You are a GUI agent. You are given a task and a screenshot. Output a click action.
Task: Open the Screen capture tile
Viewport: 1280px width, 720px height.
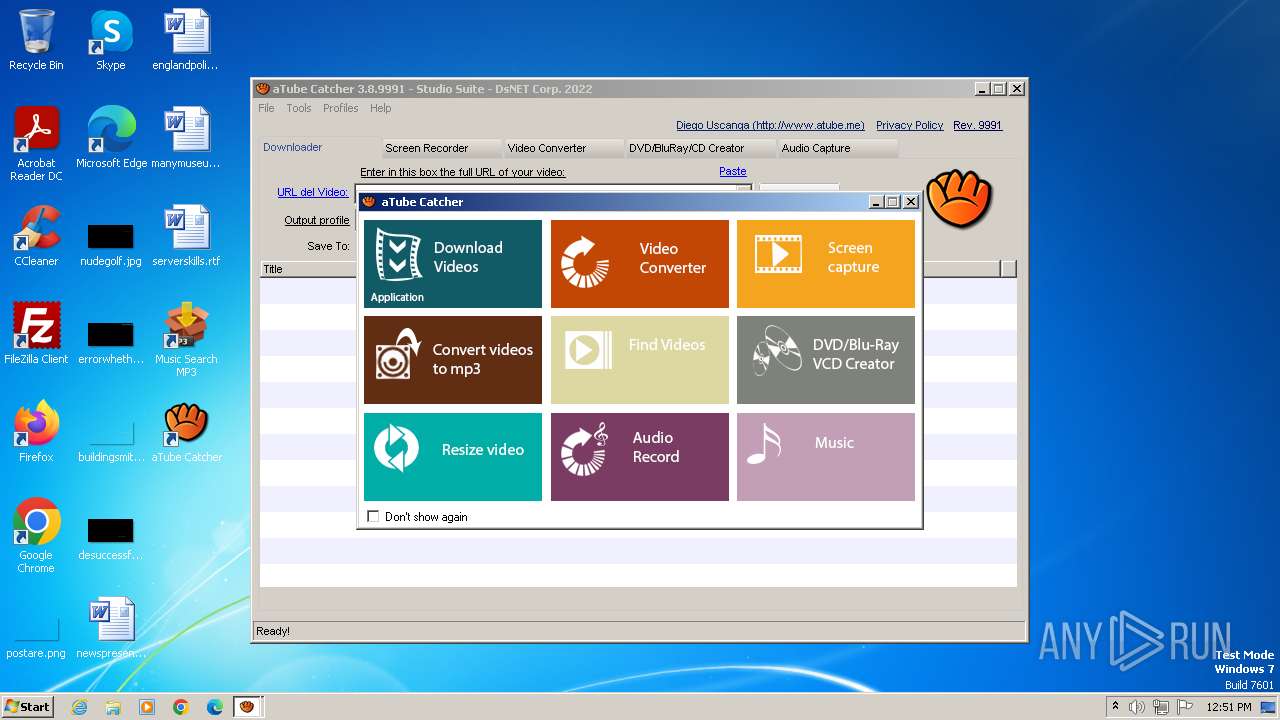point(826,264)
